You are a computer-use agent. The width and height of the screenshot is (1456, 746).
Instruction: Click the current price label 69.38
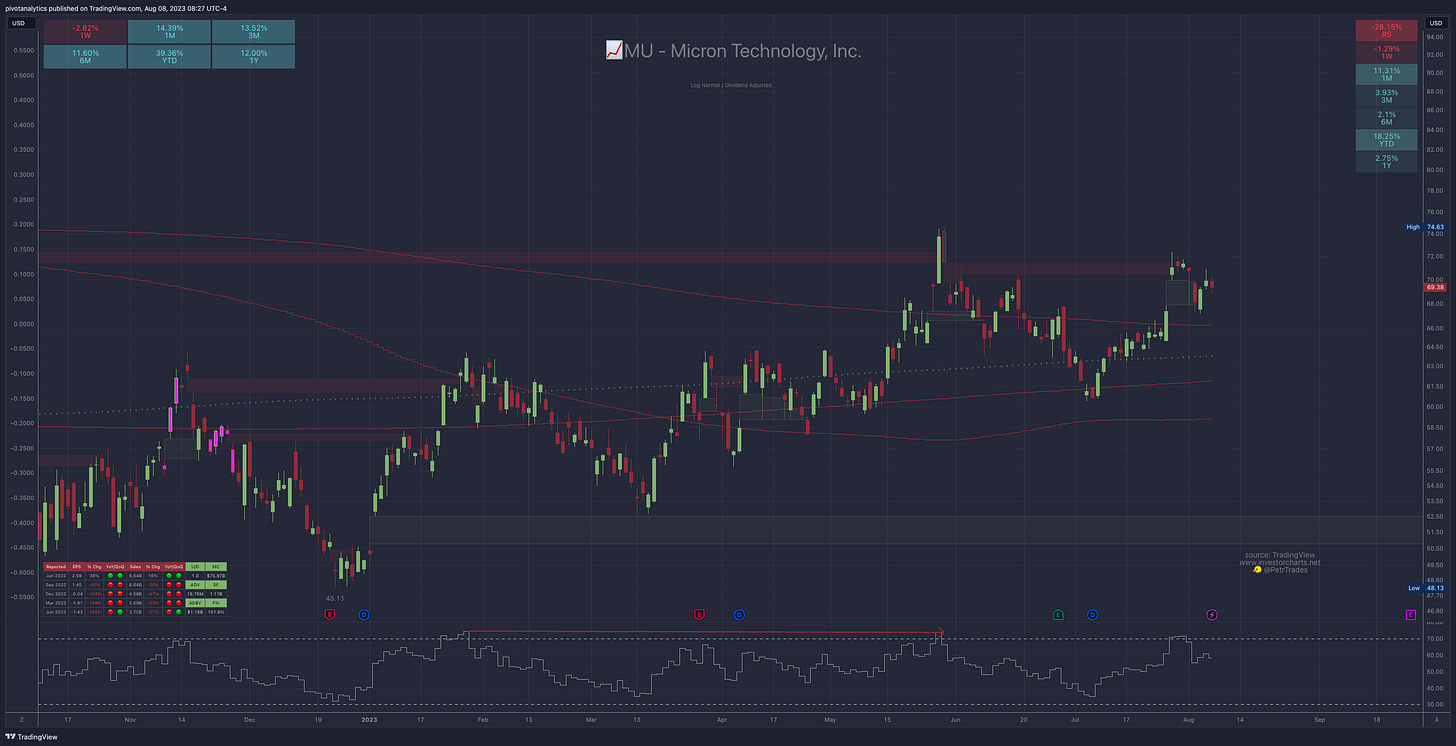[x=1435, y=287]
